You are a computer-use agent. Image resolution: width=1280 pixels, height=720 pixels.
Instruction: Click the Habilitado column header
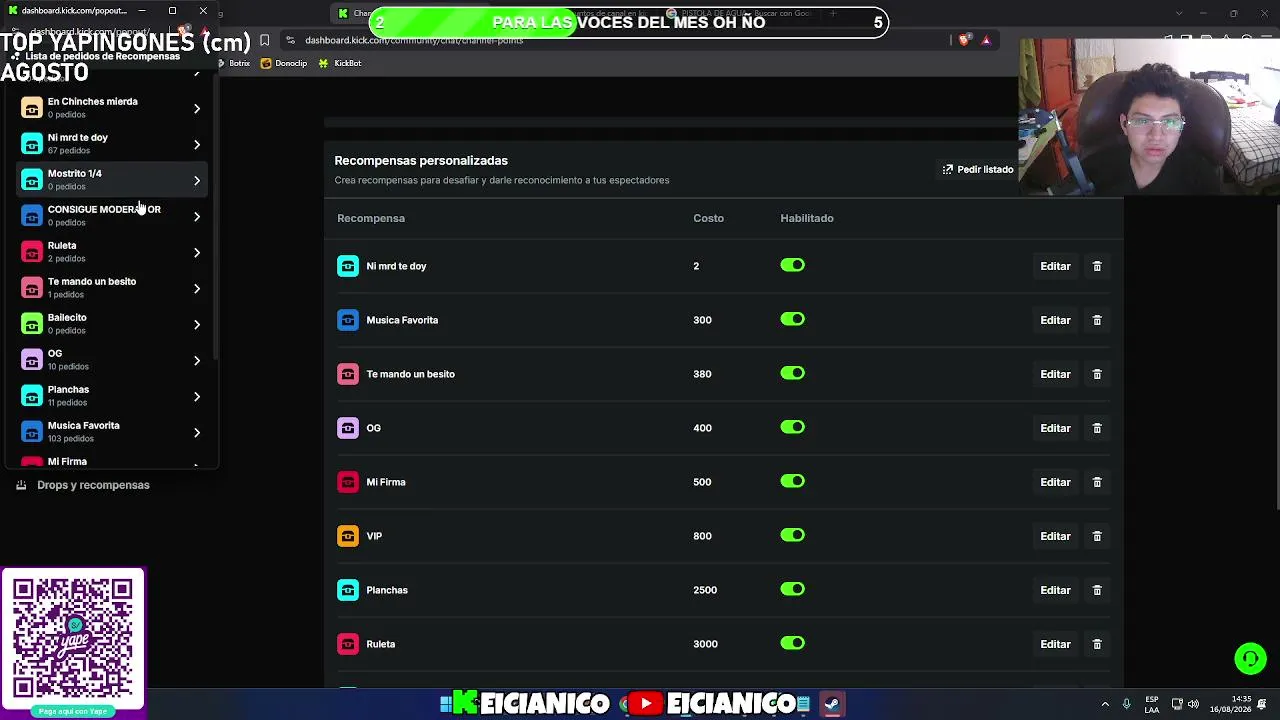[x=807, y=218]
